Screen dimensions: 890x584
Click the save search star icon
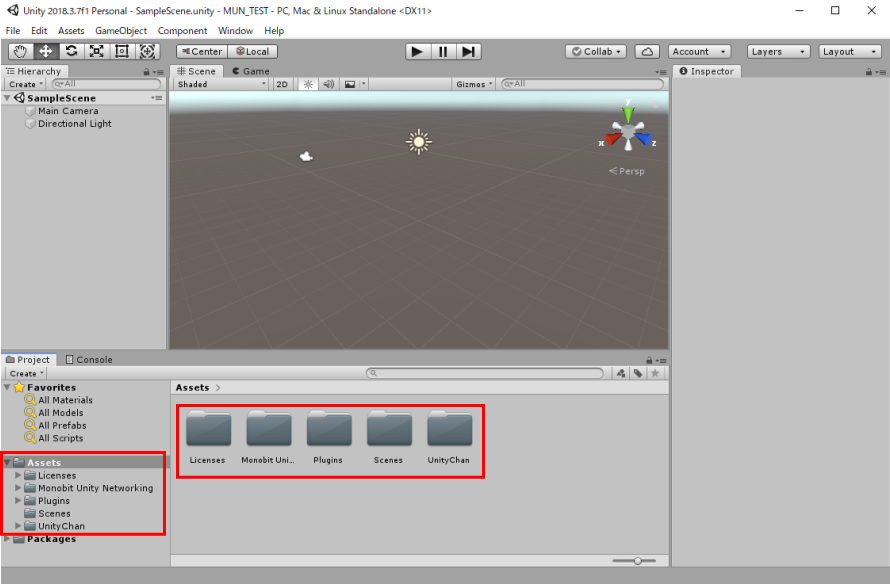[655, 373]
